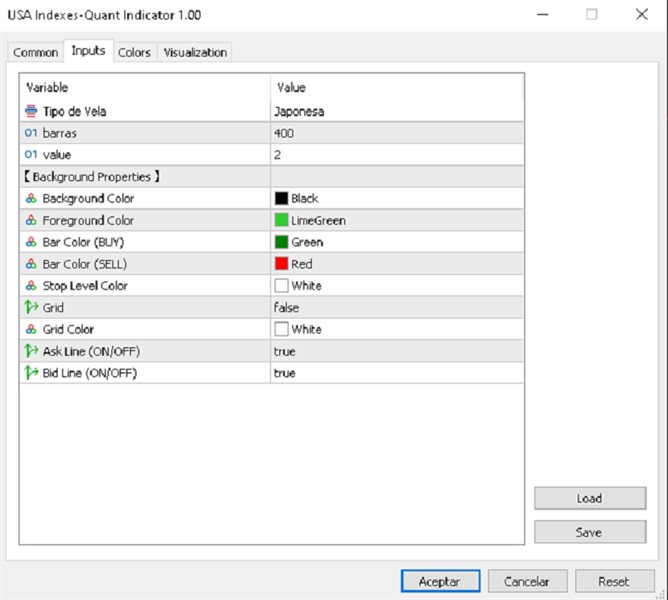Viewport: 668px width, 600px height.
Task: Switch to the Common tab
Action: pos(36,52)
